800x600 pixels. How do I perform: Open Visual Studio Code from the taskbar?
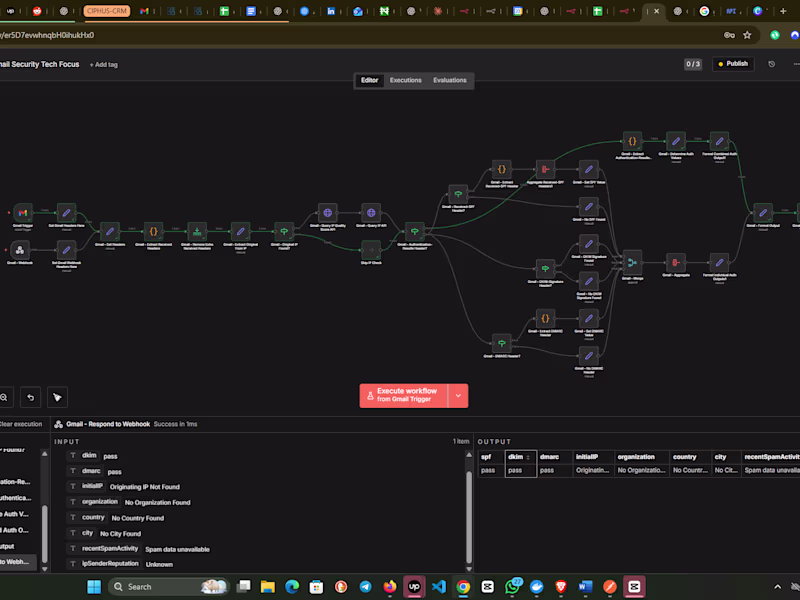(x=439, y=586)
